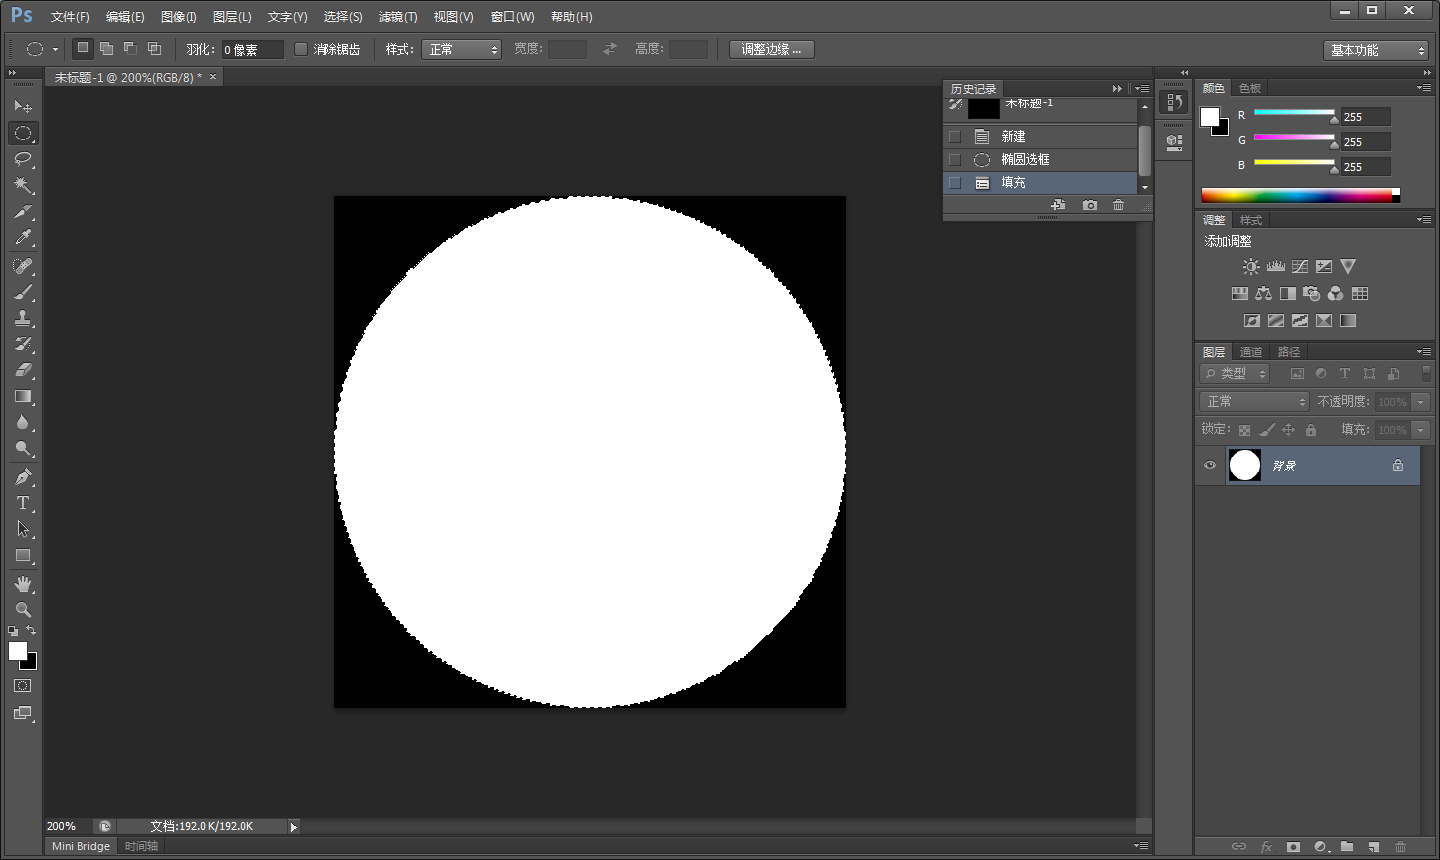Delete current state in History panel

coord(1118,205)
